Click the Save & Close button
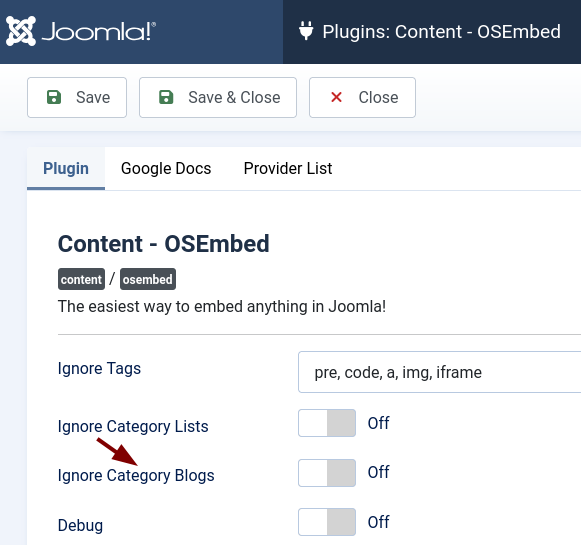This screenshot has height=545, width=581. [218, 97]
